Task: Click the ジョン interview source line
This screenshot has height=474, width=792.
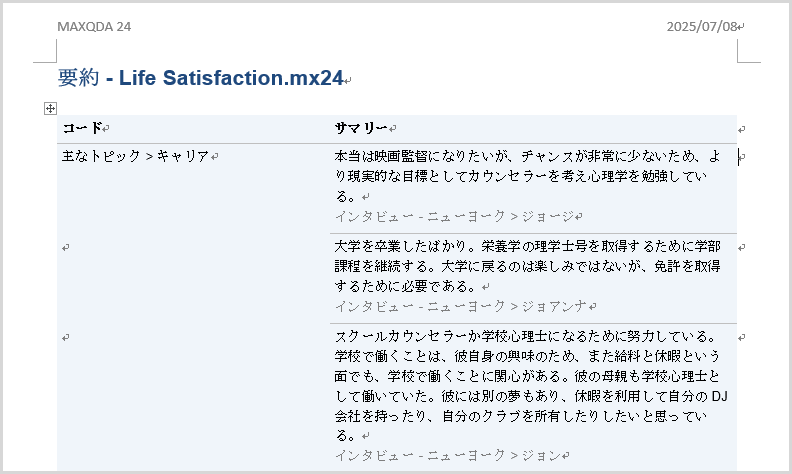Action: click(452, 455)
